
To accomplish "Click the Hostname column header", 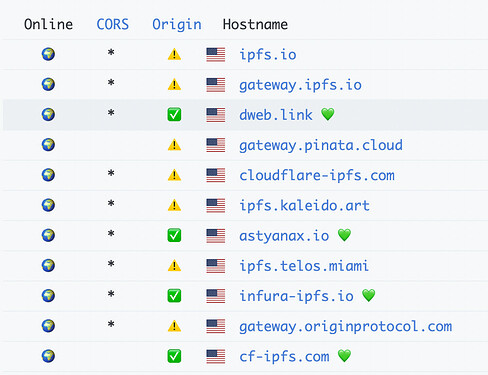I will click(255, 24).
